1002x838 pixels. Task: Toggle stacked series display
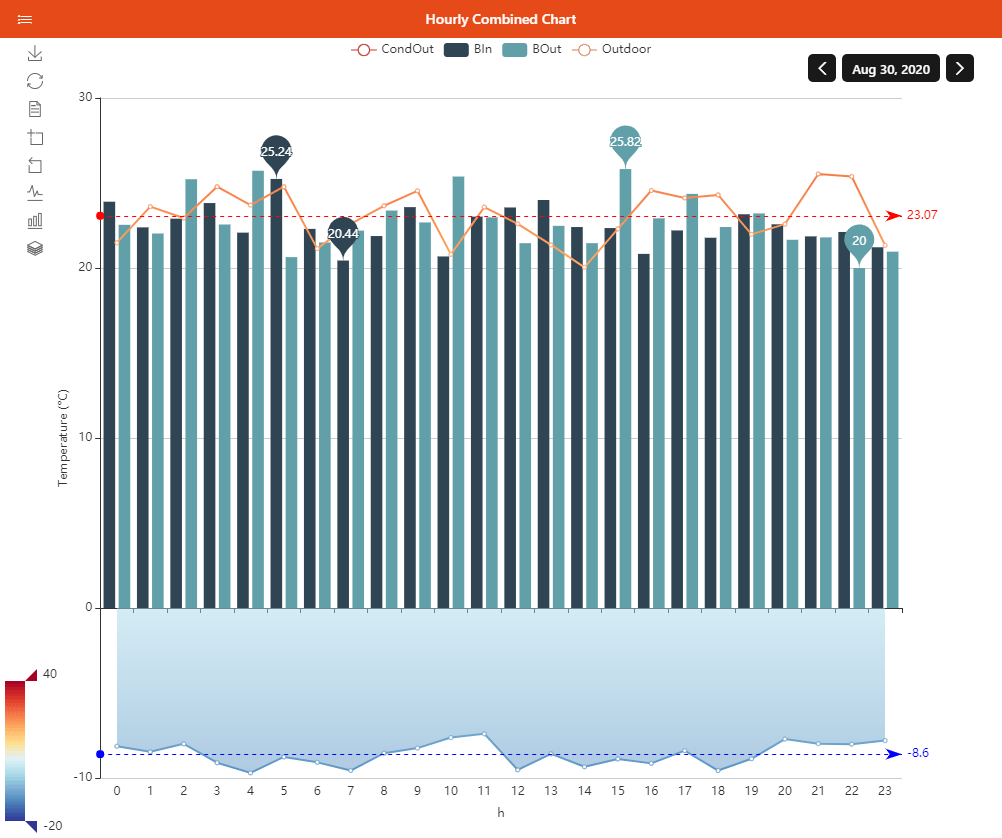click(x=35, y=248)
